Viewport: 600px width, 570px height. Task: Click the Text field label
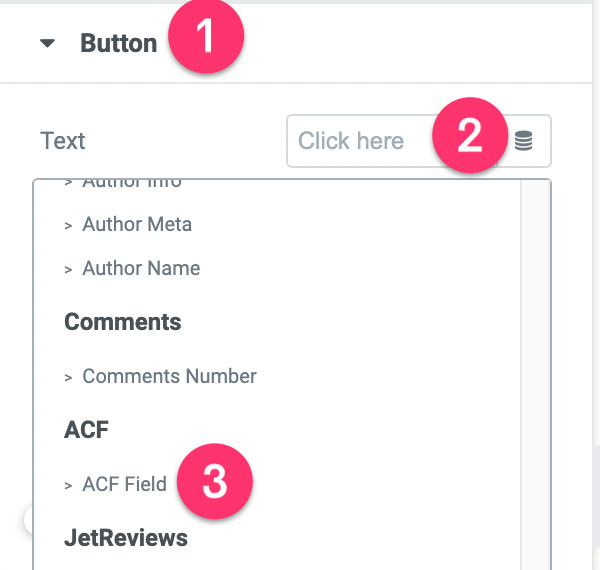point(63,141)
